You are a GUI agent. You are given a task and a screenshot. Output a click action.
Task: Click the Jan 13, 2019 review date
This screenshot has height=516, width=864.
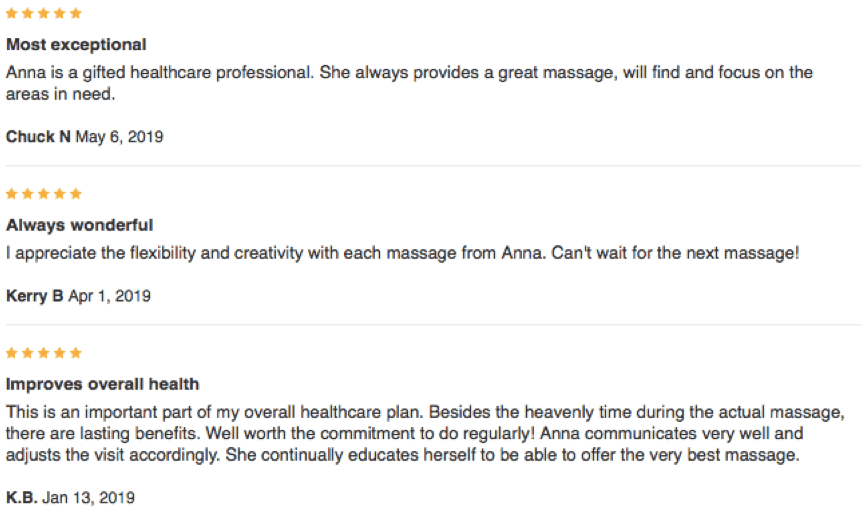[x=88, y=497]
